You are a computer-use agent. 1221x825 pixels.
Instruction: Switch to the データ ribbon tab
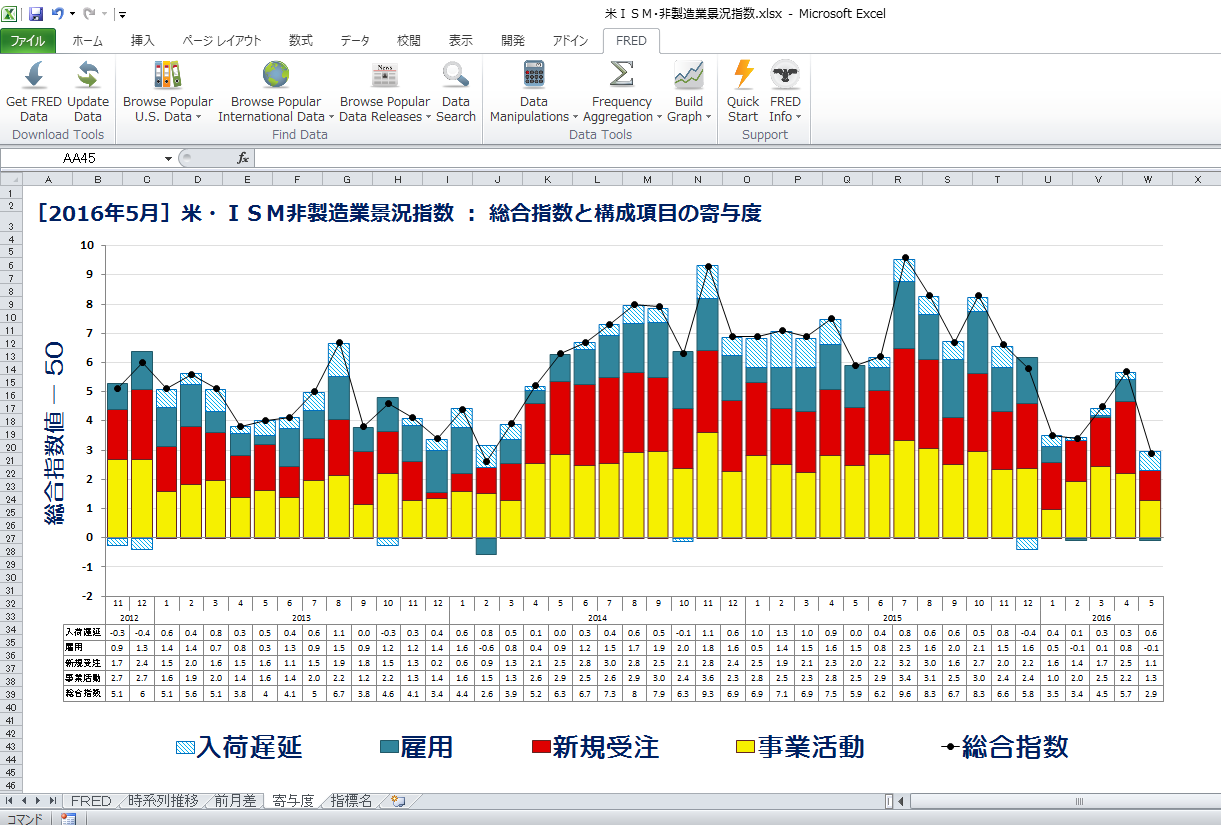pos(355,41)
